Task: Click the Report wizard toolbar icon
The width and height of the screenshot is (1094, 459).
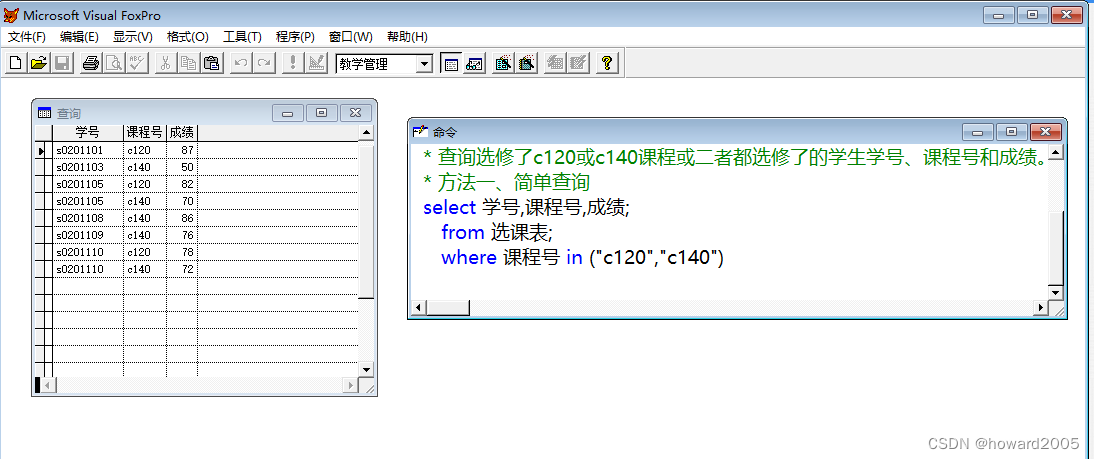Action: 527,63
